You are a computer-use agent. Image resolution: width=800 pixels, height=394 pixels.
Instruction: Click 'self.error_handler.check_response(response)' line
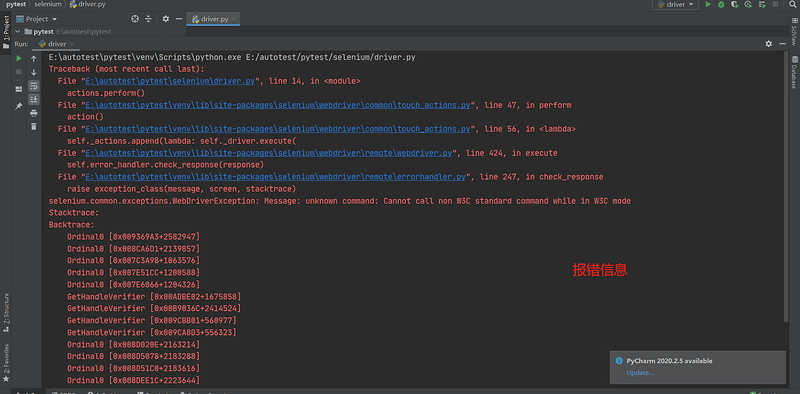(165, 165)
